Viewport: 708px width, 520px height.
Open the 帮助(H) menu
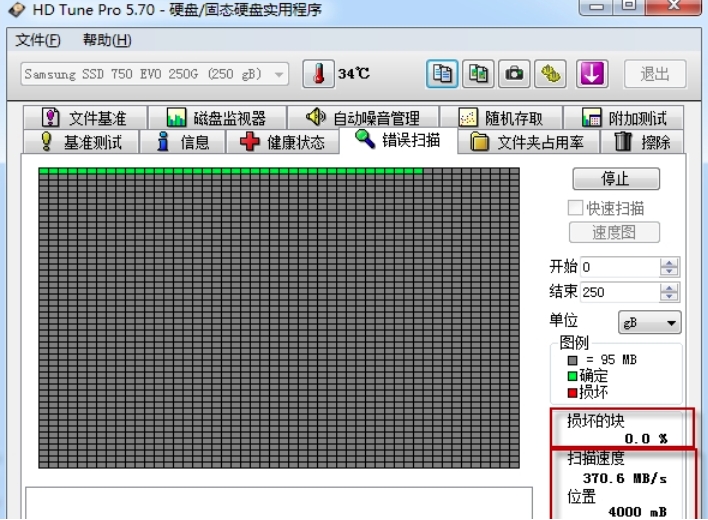point(107,40)
